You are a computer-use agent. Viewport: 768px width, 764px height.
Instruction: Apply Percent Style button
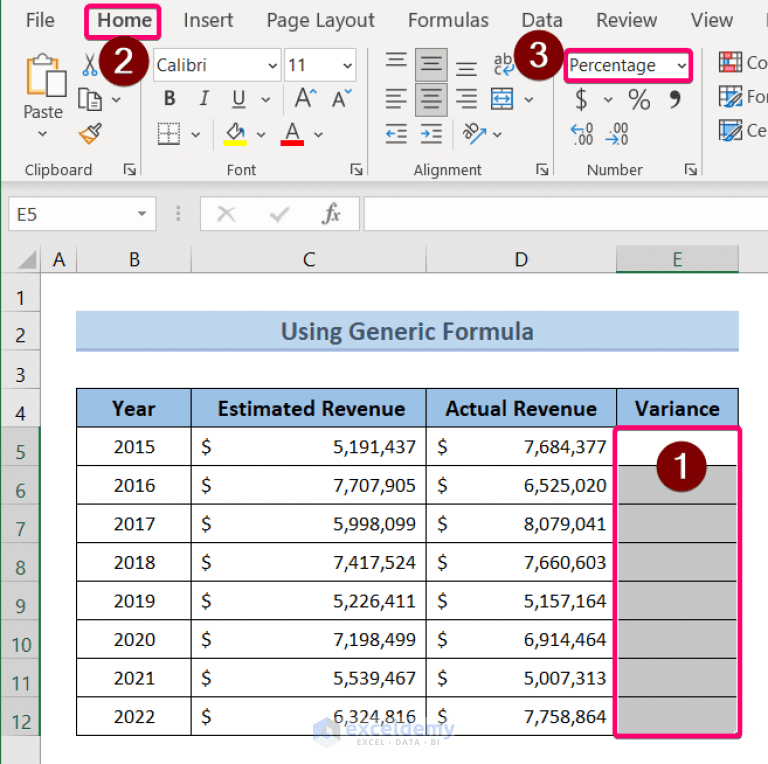[639, 99]
